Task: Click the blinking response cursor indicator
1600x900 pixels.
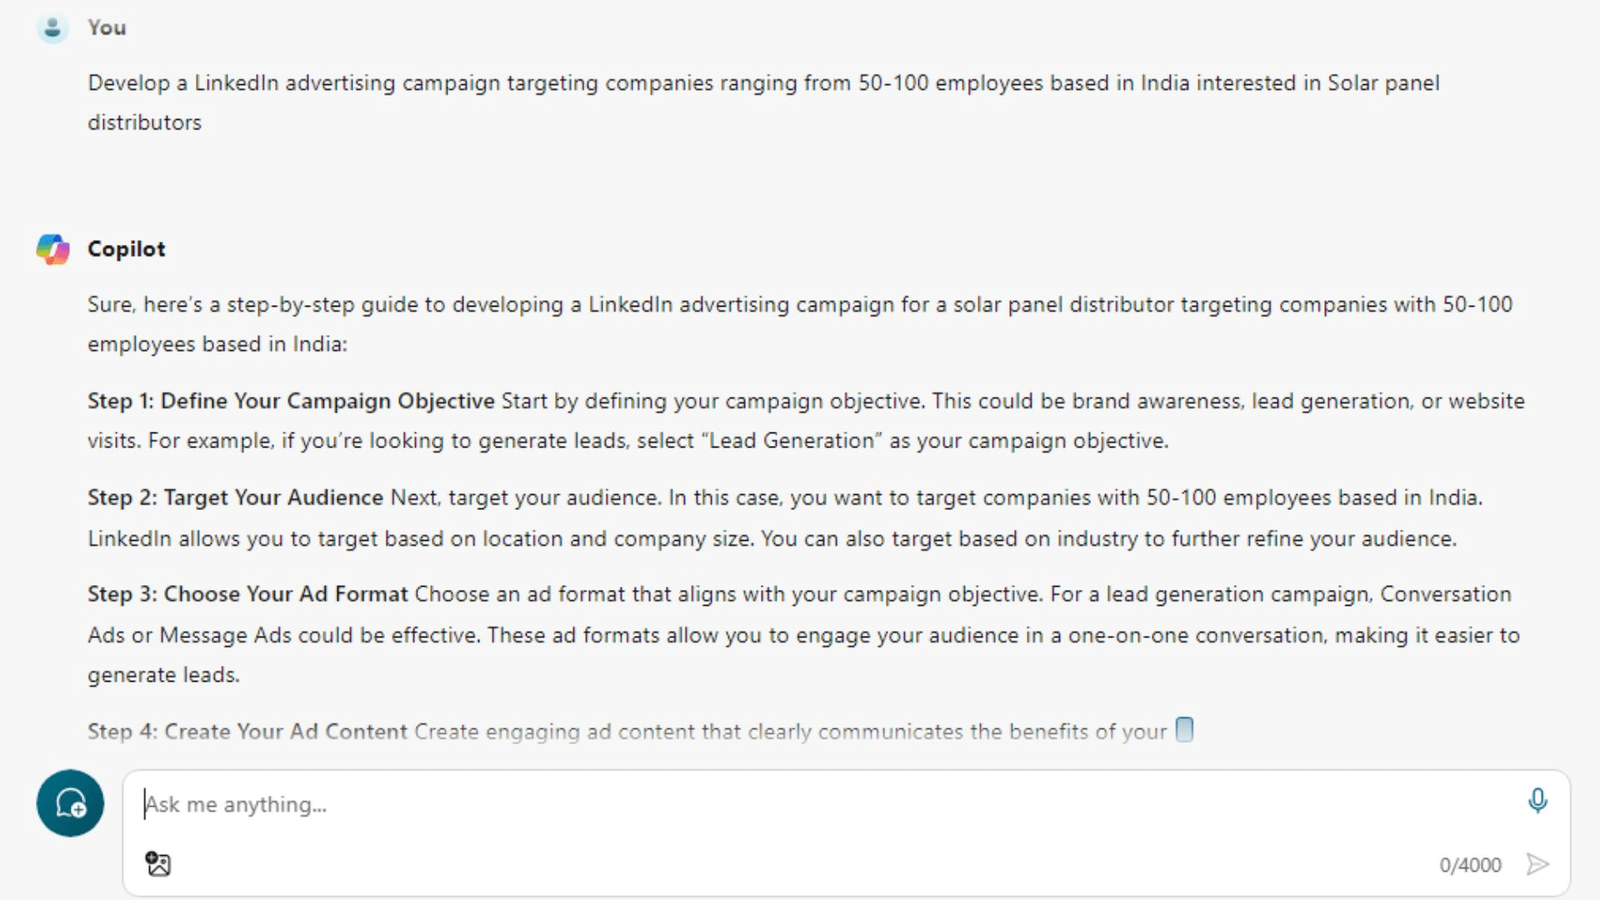Action: [x=1184, y=730]
